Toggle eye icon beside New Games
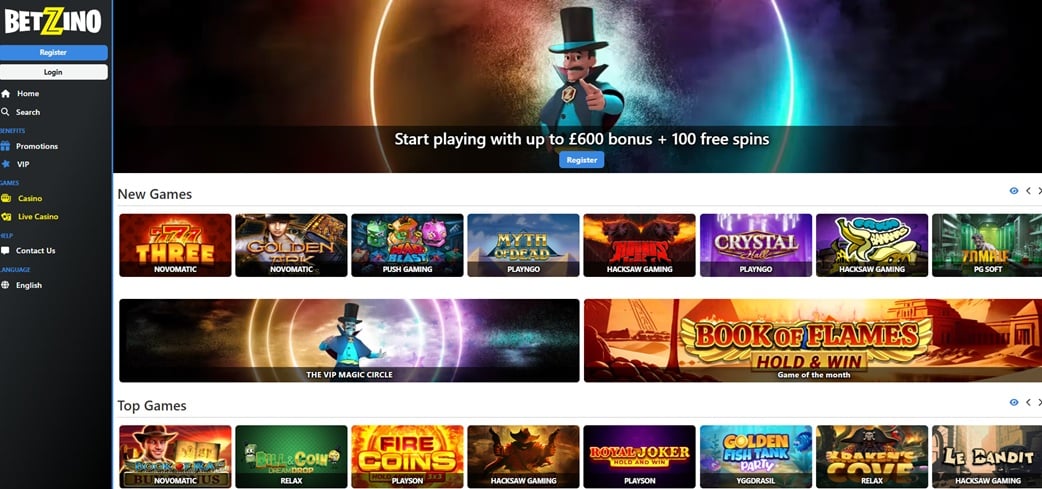This screenshot has width=1042, height=489. coord(1013,191)
